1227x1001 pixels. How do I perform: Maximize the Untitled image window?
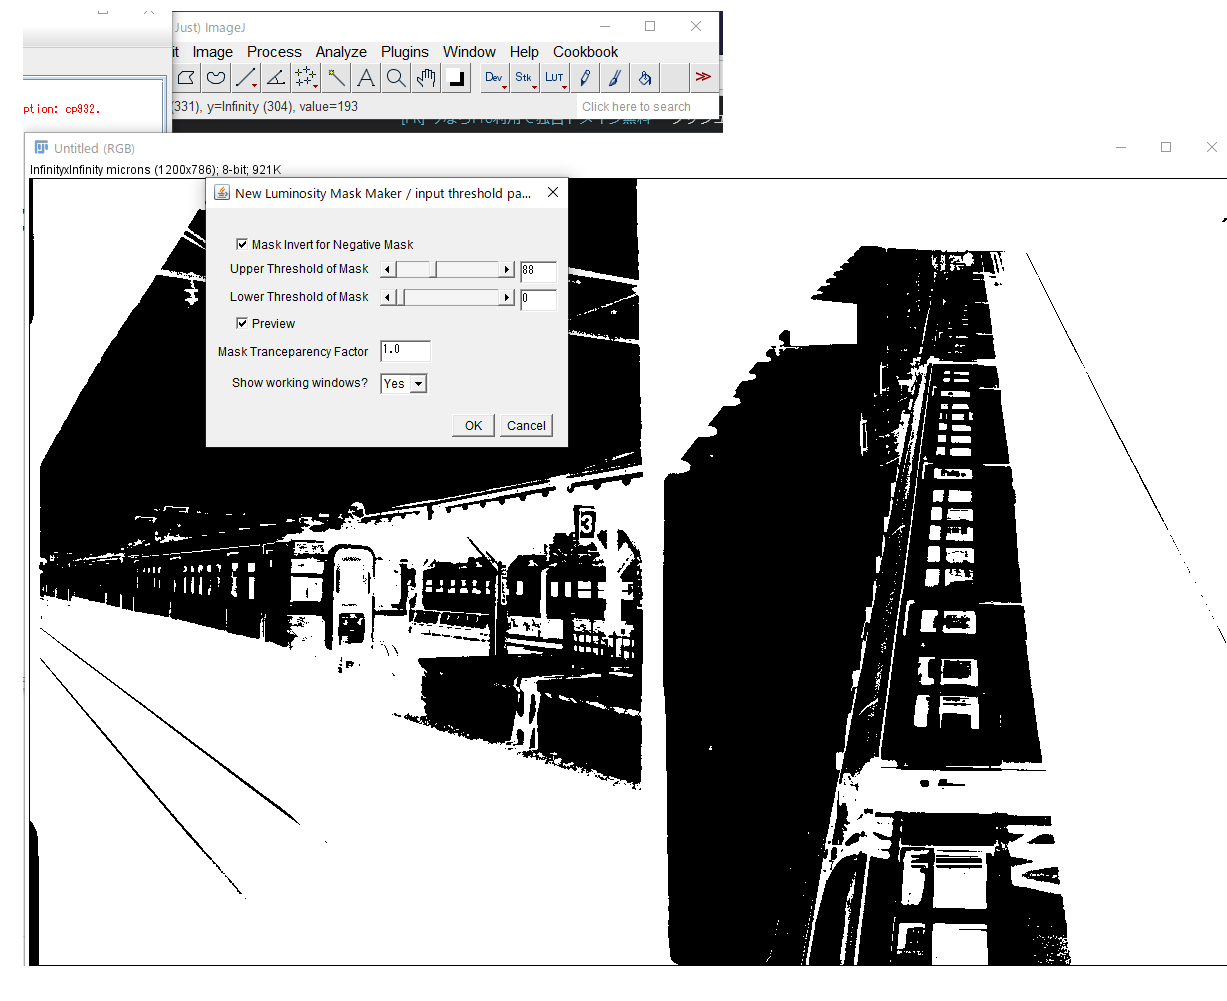1166,147
